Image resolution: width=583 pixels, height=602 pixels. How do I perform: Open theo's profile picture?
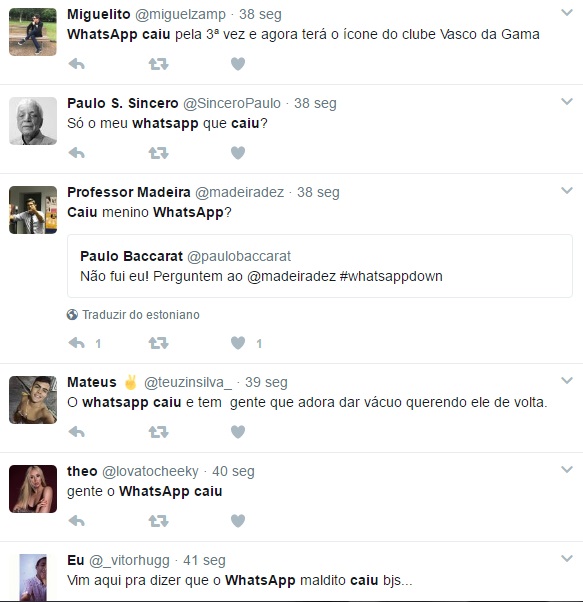[33, 489]
